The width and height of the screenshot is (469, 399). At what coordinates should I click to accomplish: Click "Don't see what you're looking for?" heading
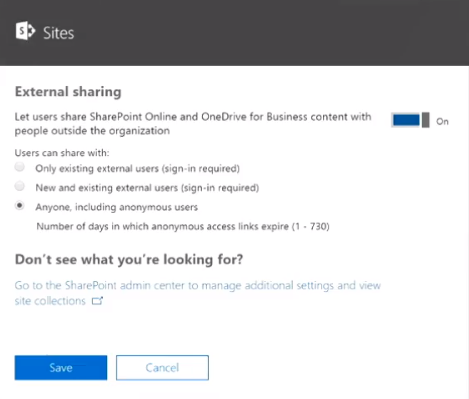tap(129, 259)
